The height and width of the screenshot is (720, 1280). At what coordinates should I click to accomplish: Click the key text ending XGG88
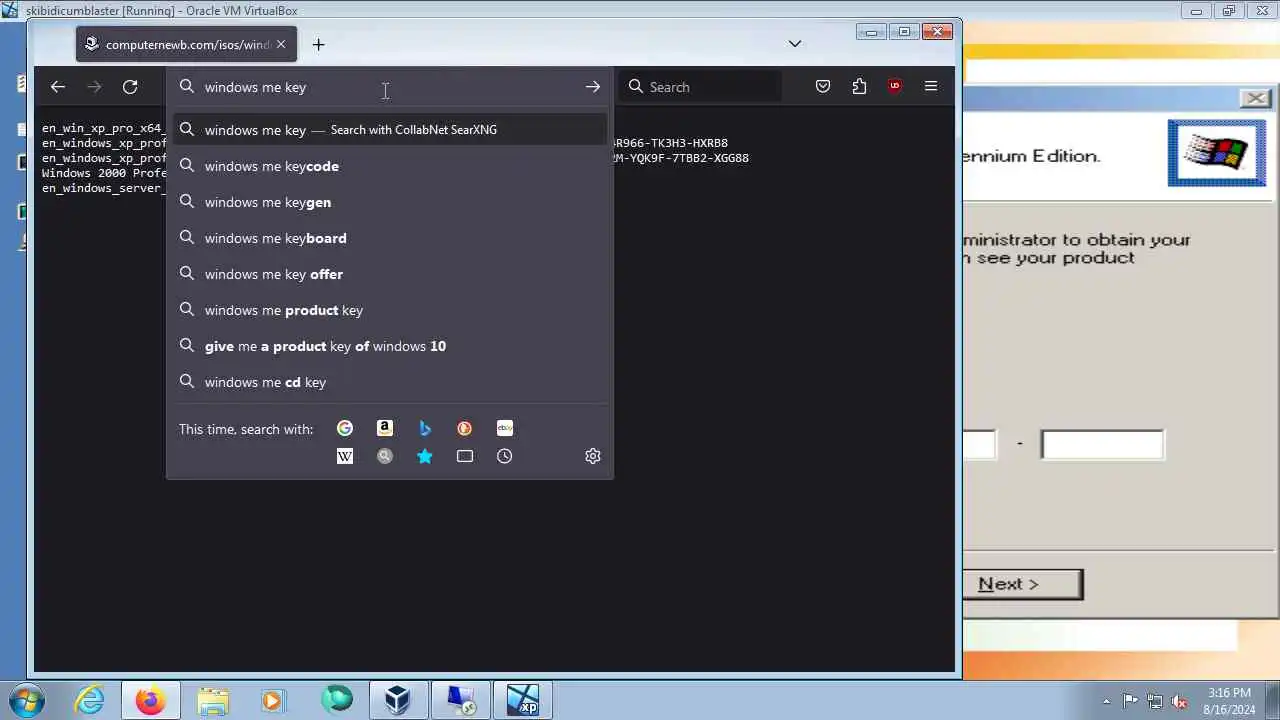[x=680, y=158]
